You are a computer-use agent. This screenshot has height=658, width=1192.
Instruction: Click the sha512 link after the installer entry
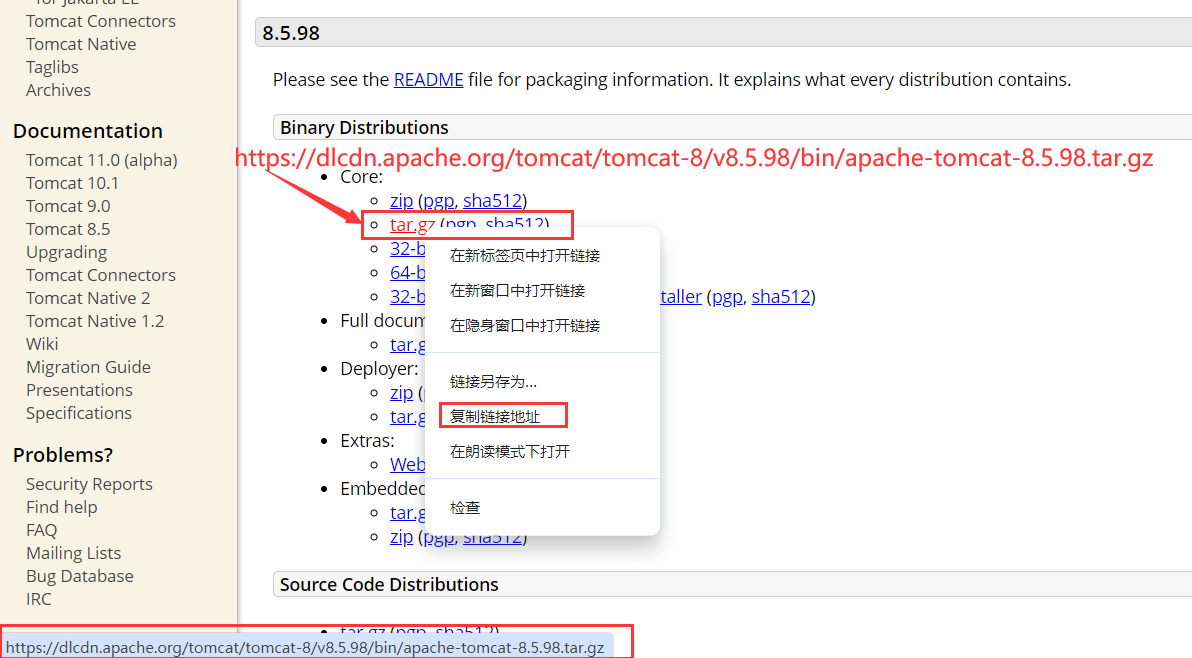tap(781, 297)
